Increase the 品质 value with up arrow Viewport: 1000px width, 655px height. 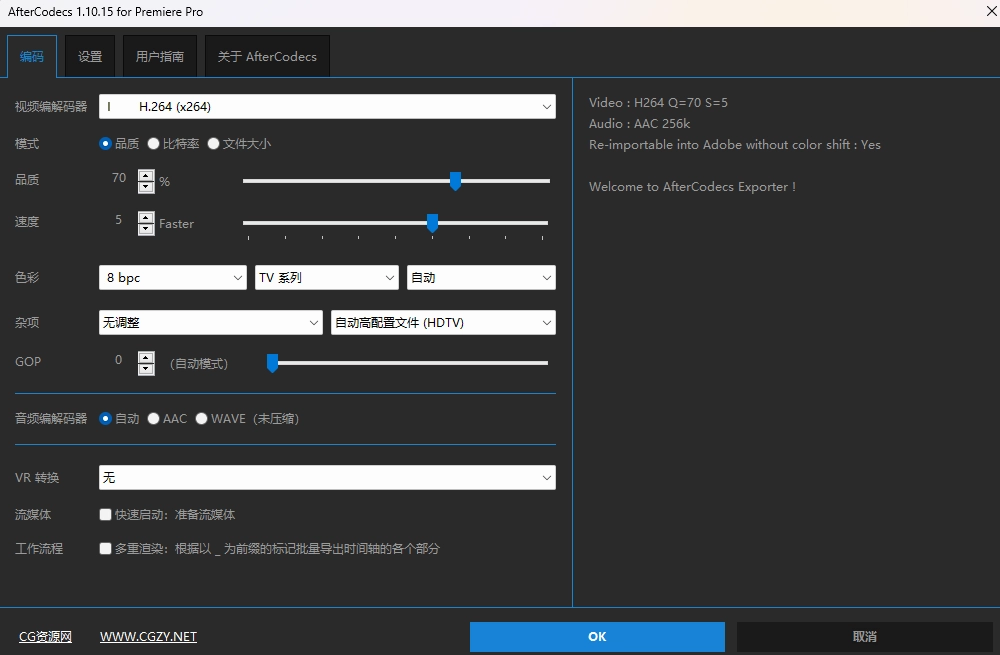point(146,175)
